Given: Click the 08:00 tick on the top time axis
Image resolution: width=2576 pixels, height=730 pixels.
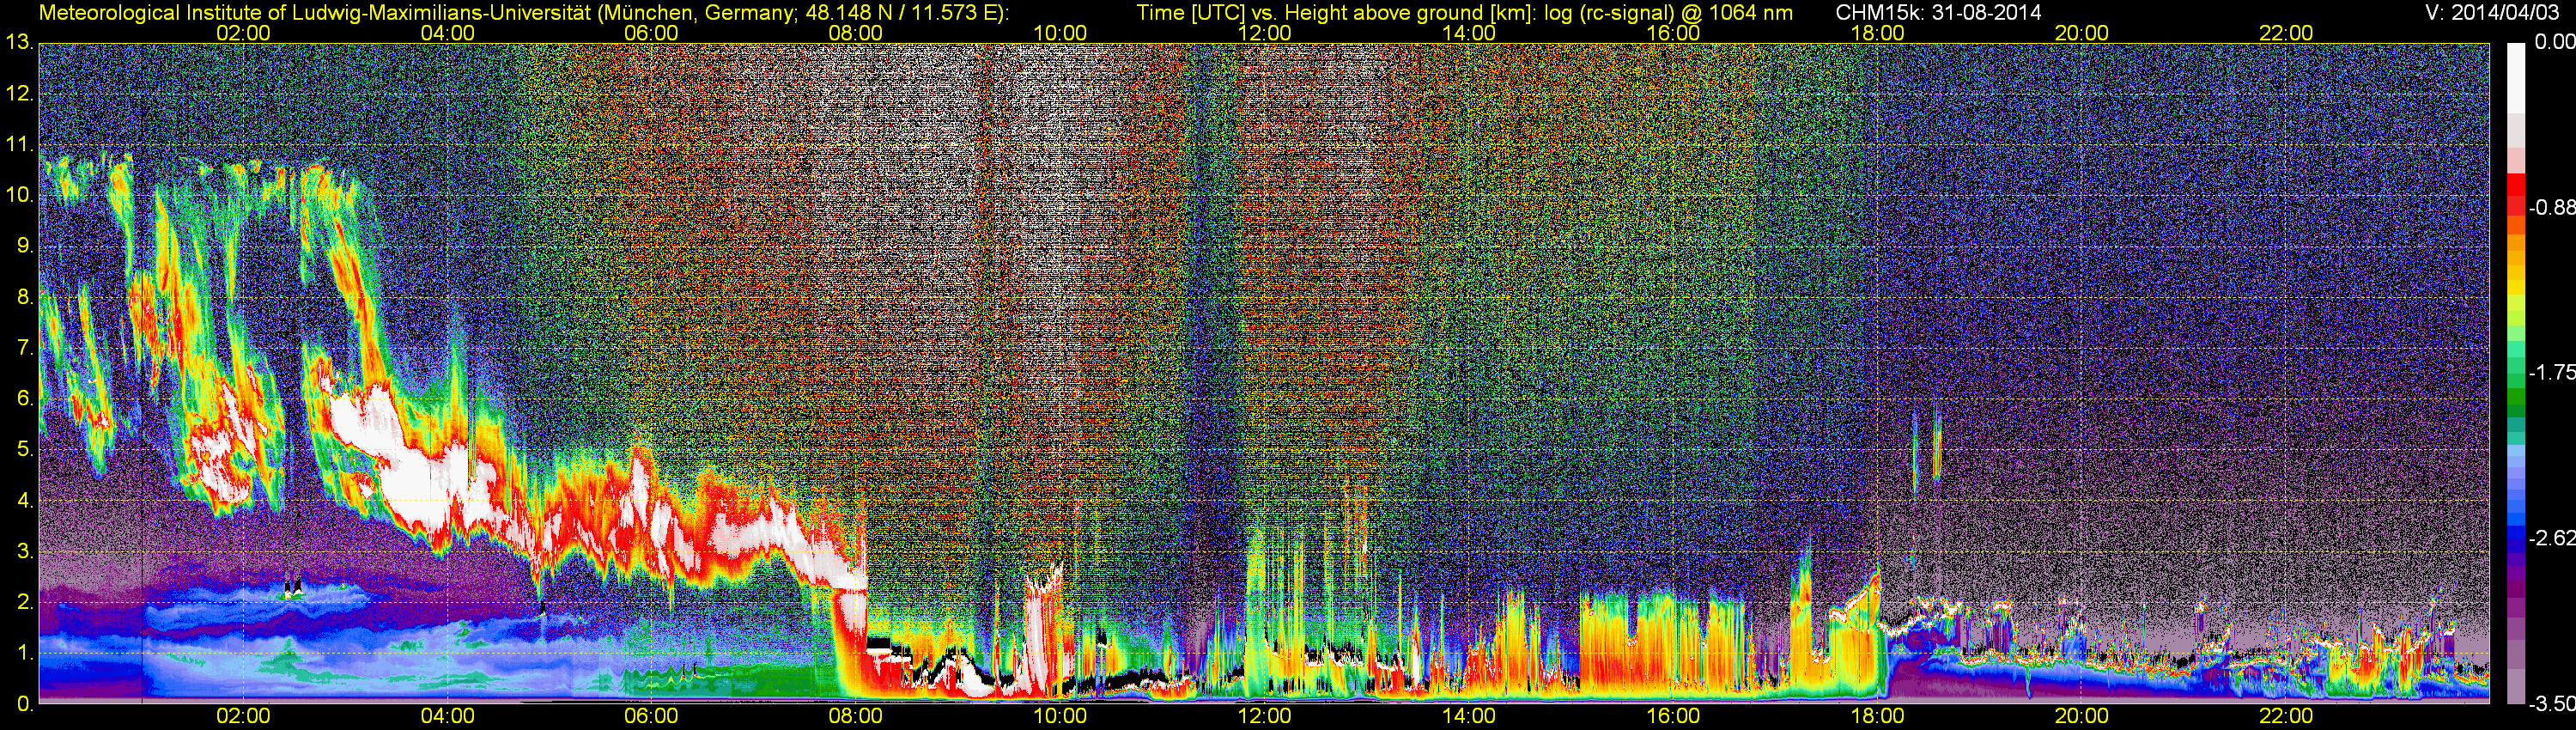Looking at the screenshot, I should (856, 33).
